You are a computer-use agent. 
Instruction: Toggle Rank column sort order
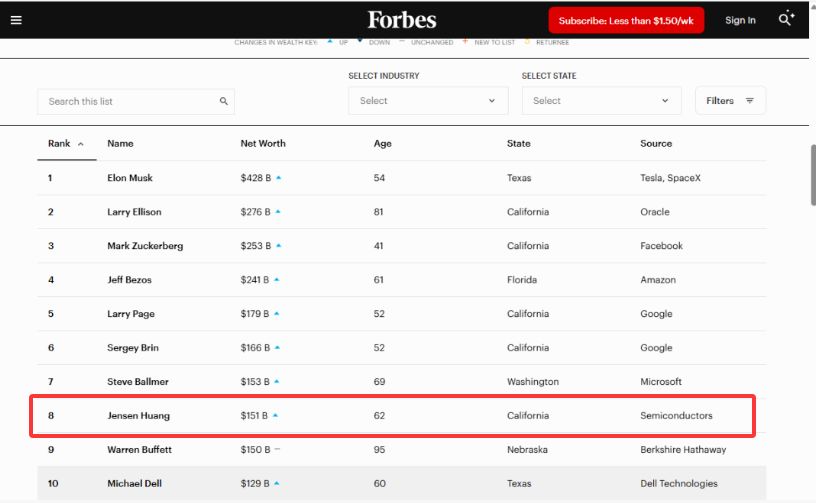point(66,144)
